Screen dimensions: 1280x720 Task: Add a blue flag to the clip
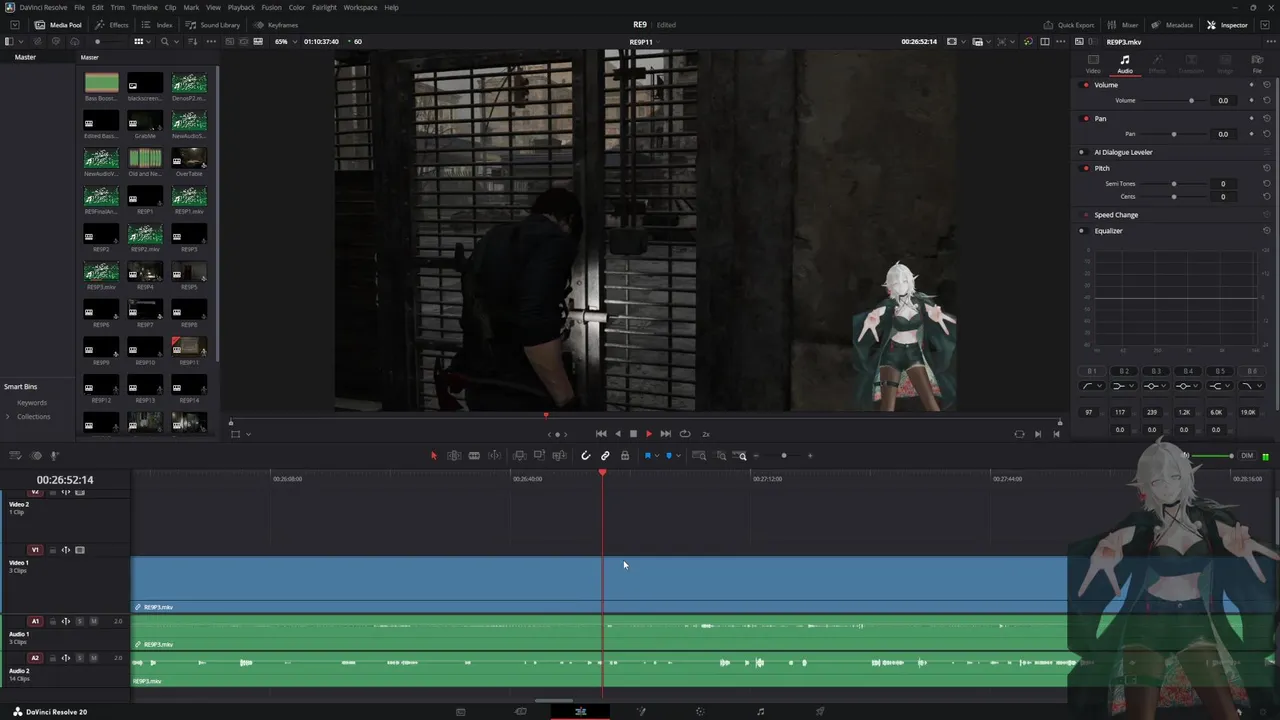tap(648, 456)
